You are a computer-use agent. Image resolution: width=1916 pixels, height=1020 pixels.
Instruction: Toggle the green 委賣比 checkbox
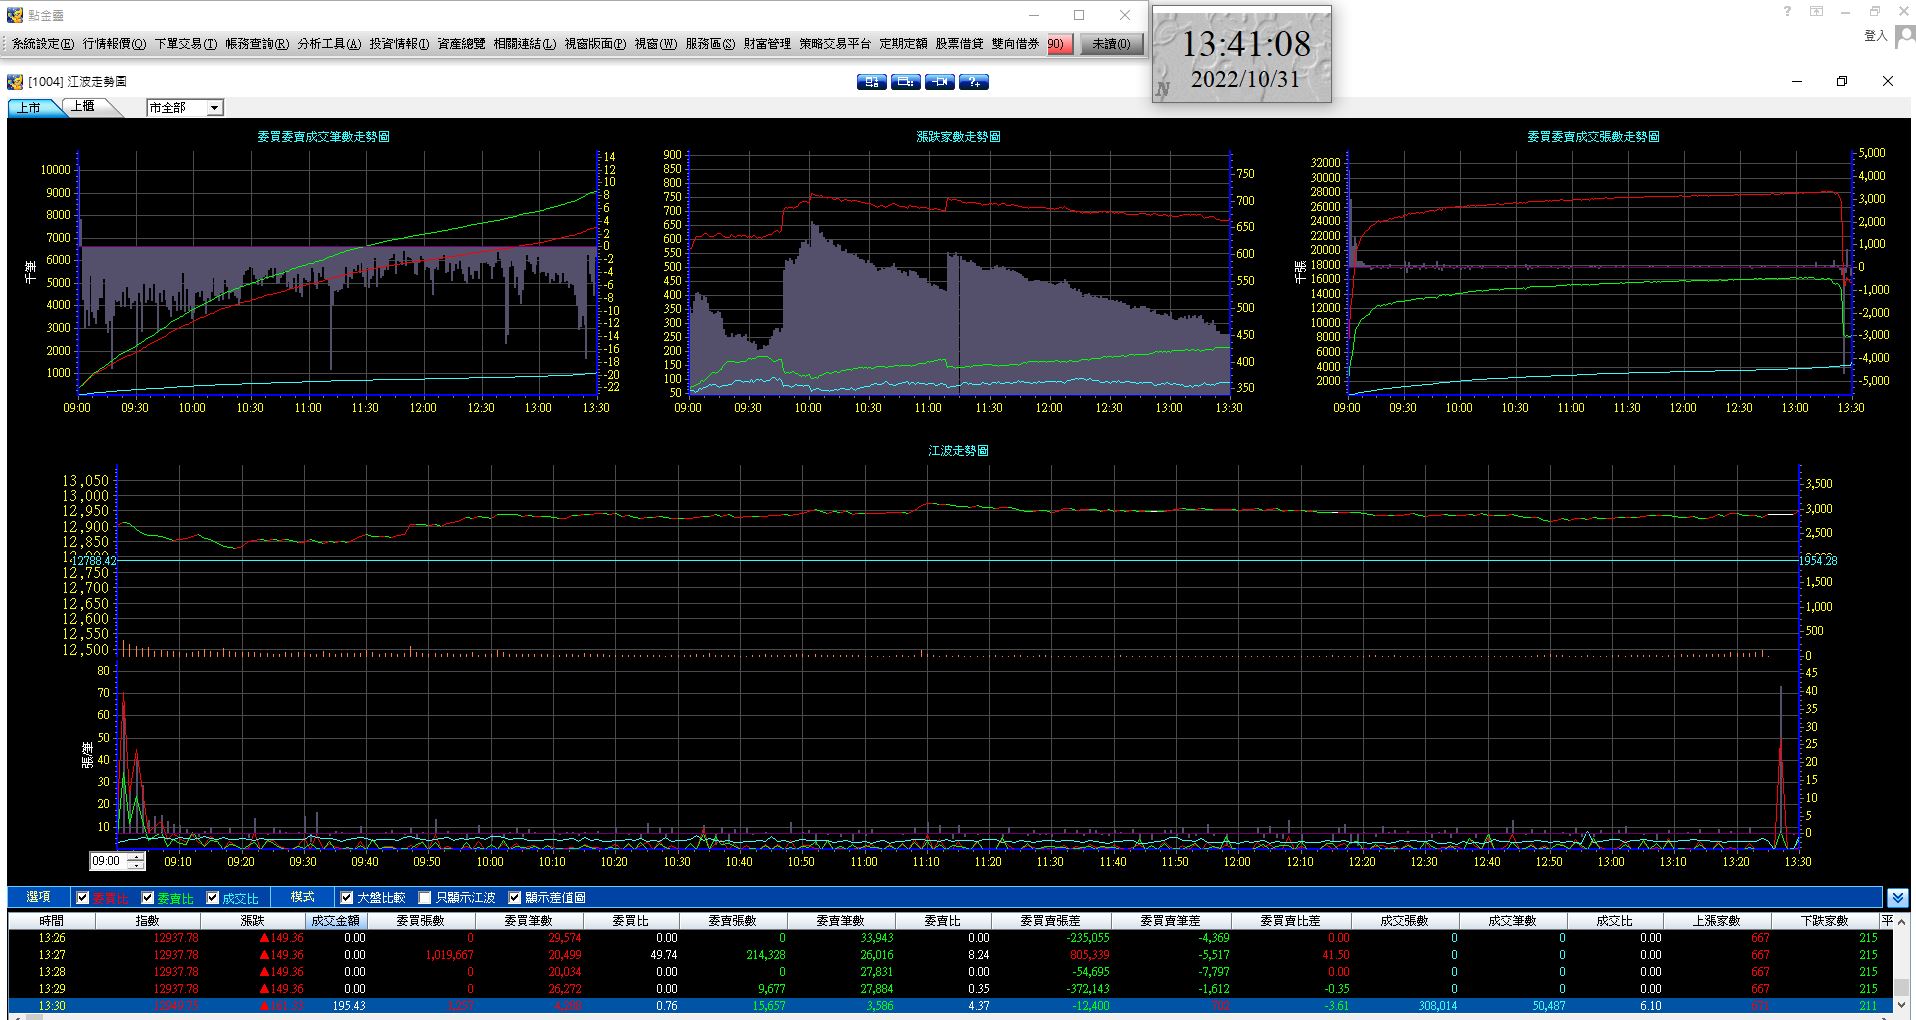click(x=148, y=898)
